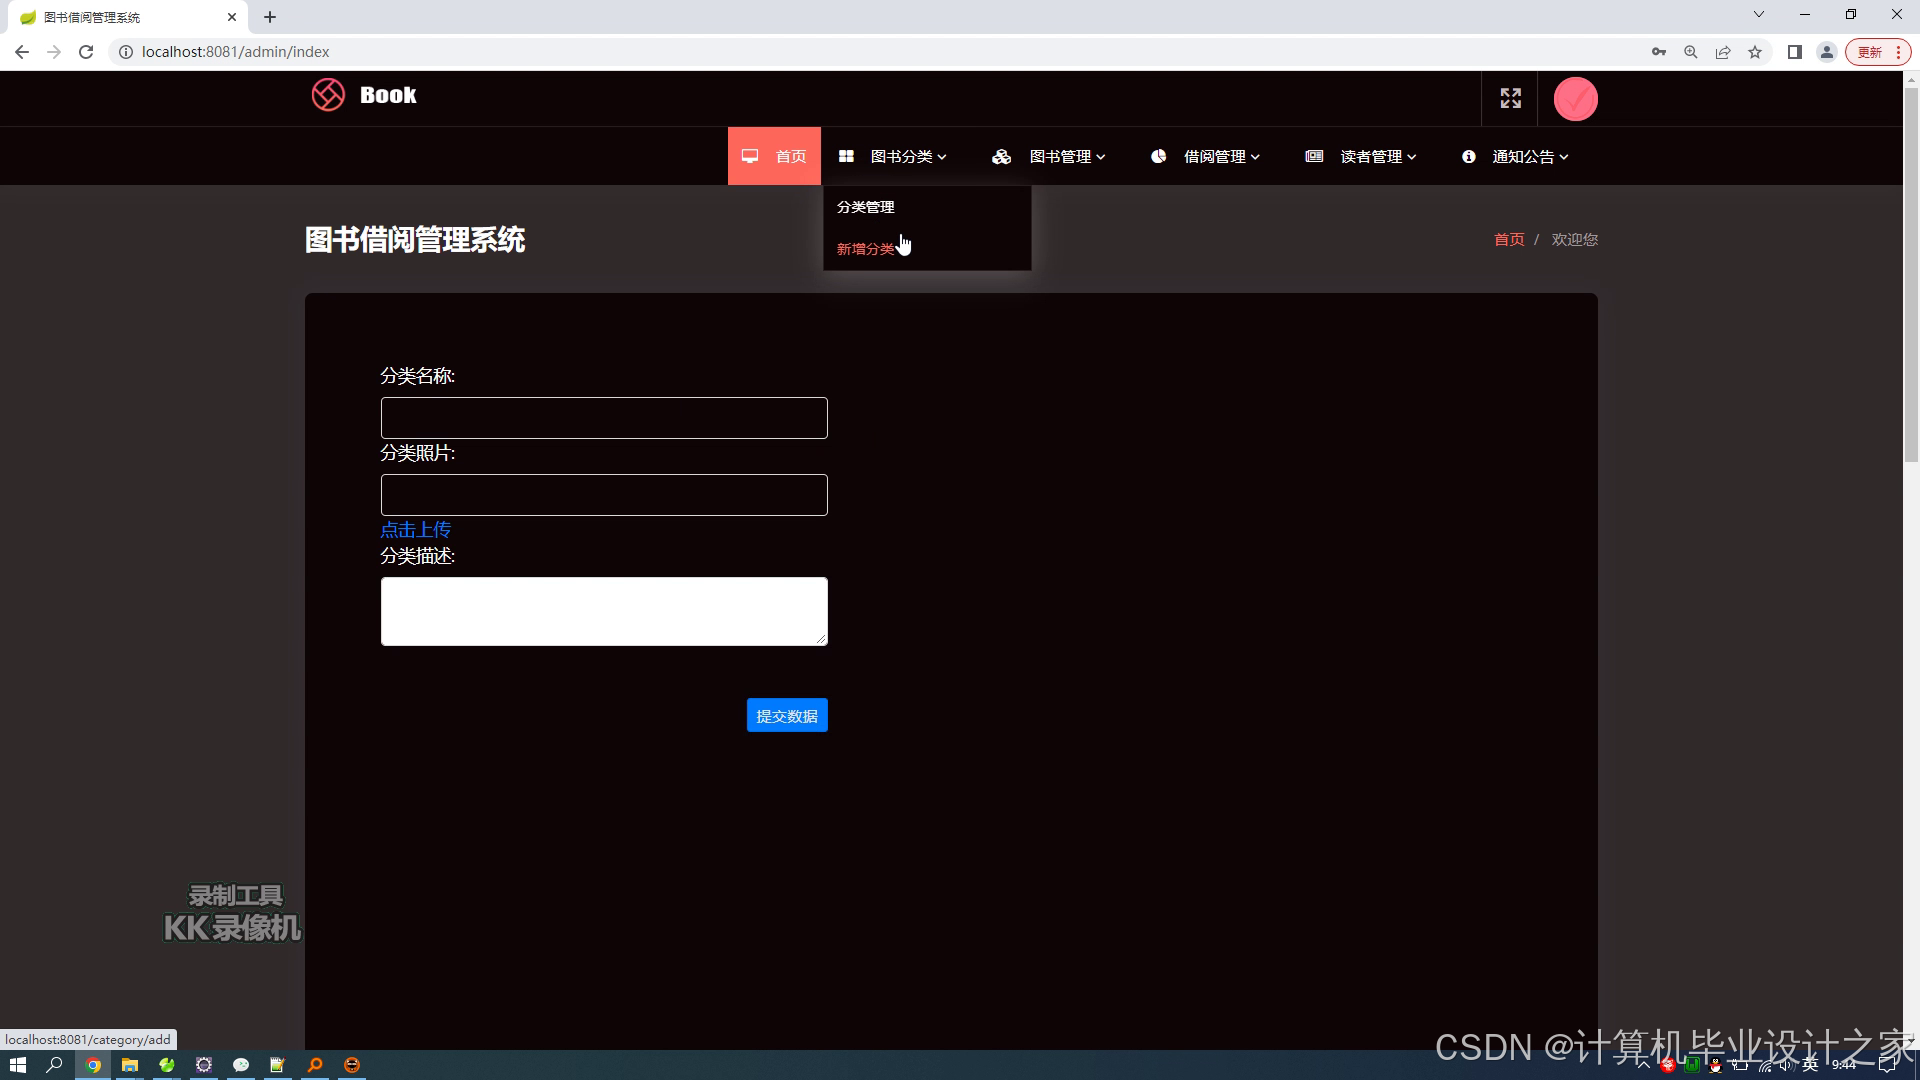
Task: Open the pink user avatar menu
Action: point(1575,99)
